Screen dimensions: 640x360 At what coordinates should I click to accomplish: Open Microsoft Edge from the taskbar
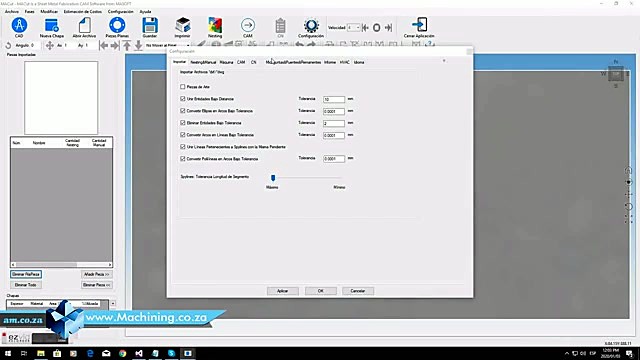[90, 353]
